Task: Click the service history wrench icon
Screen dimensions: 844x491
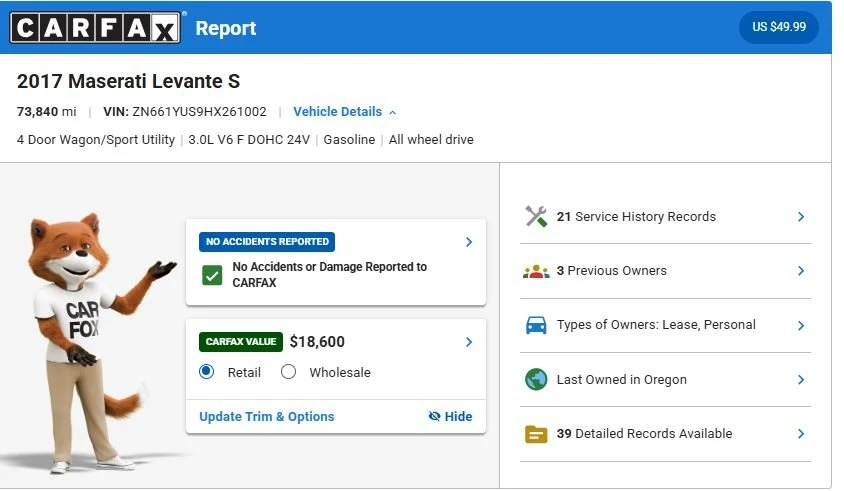Action: coord(536,216)
